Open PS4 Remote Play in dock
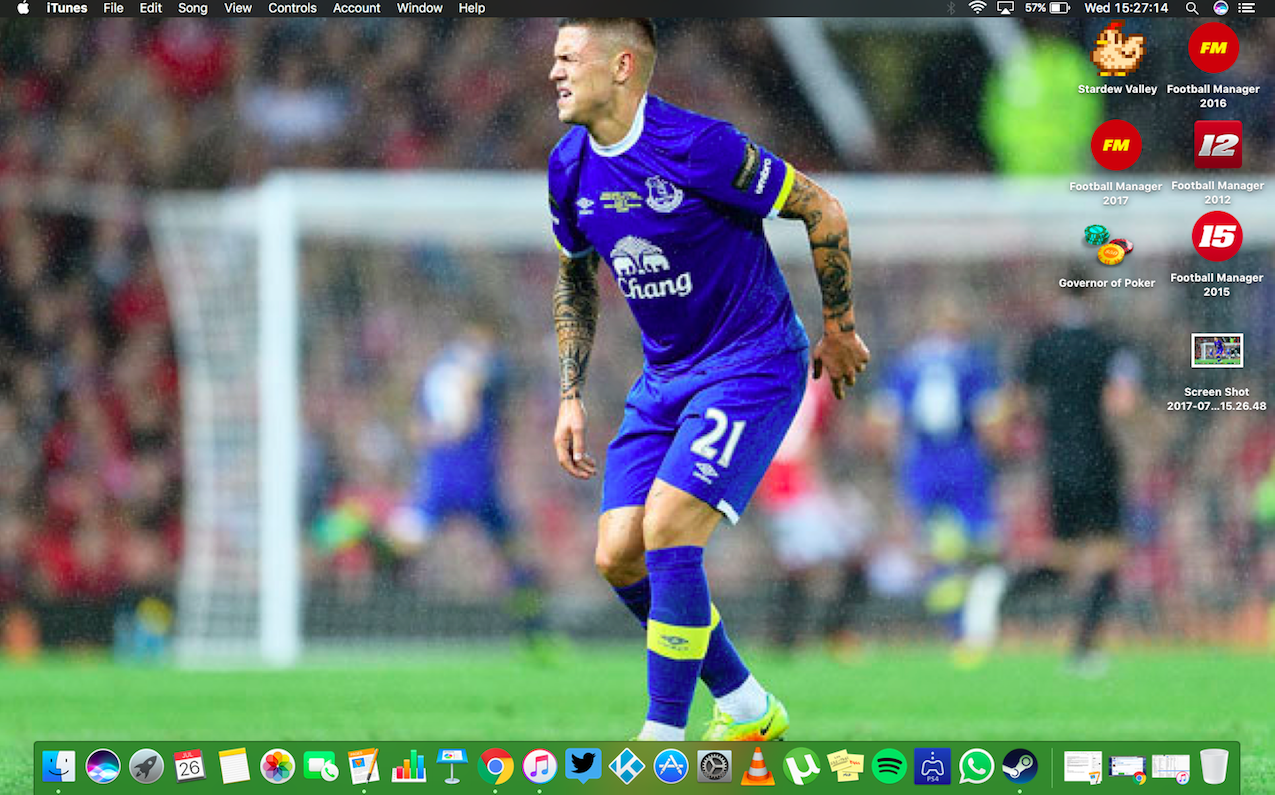Screen dimensions: 1275x795 (x=932, y=767)
